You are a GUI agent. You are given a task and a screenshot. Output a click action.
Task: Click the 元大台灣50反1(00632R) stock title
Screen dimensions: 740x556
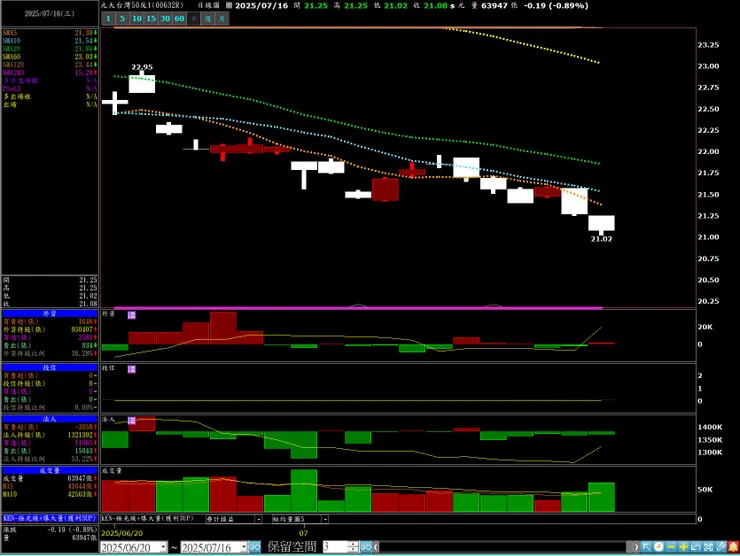point(142,6)
